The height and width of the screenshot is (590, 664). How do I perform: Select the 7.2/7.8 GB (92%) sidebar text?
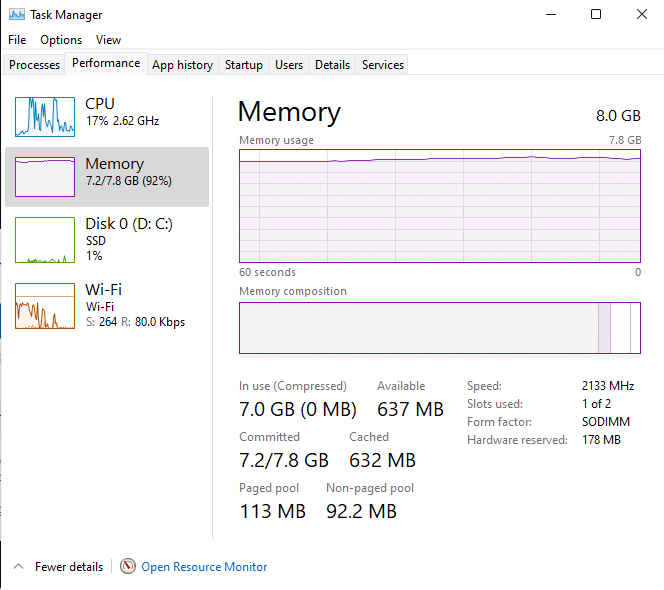(129, 181)
